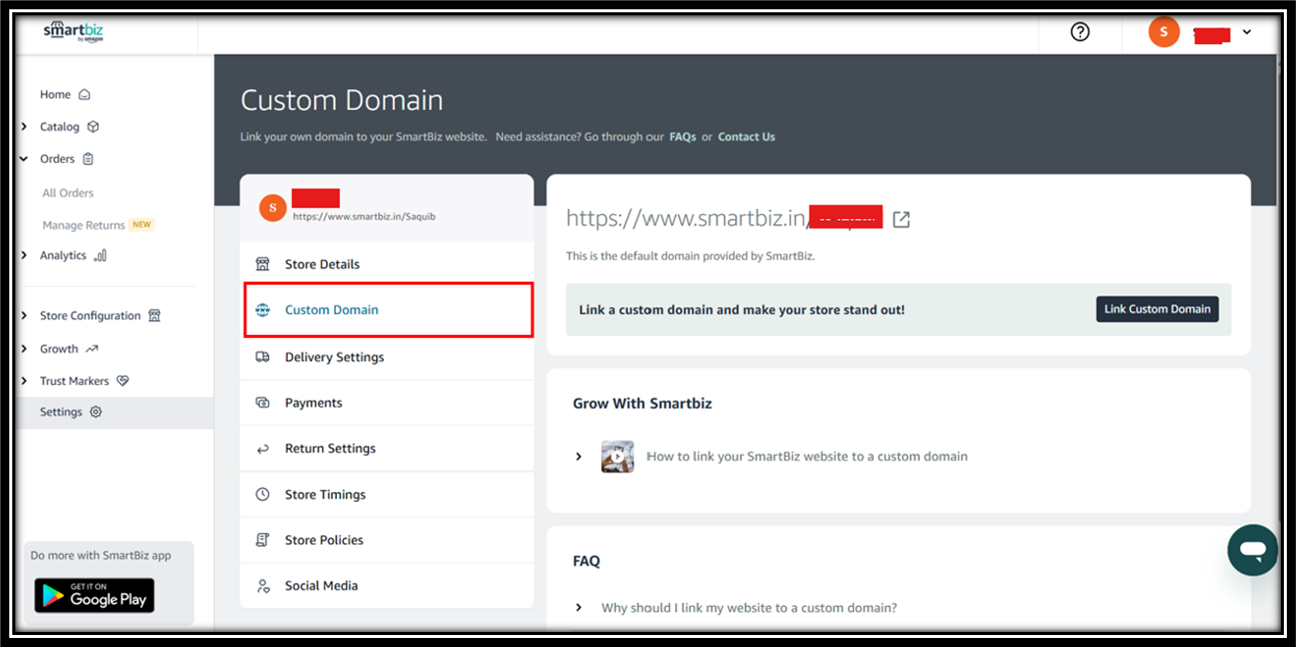This screenshot has width=1296, height=647.
Task: Click the SmartBiz logo
Action: pyautogui.click(x=73, y=32)
